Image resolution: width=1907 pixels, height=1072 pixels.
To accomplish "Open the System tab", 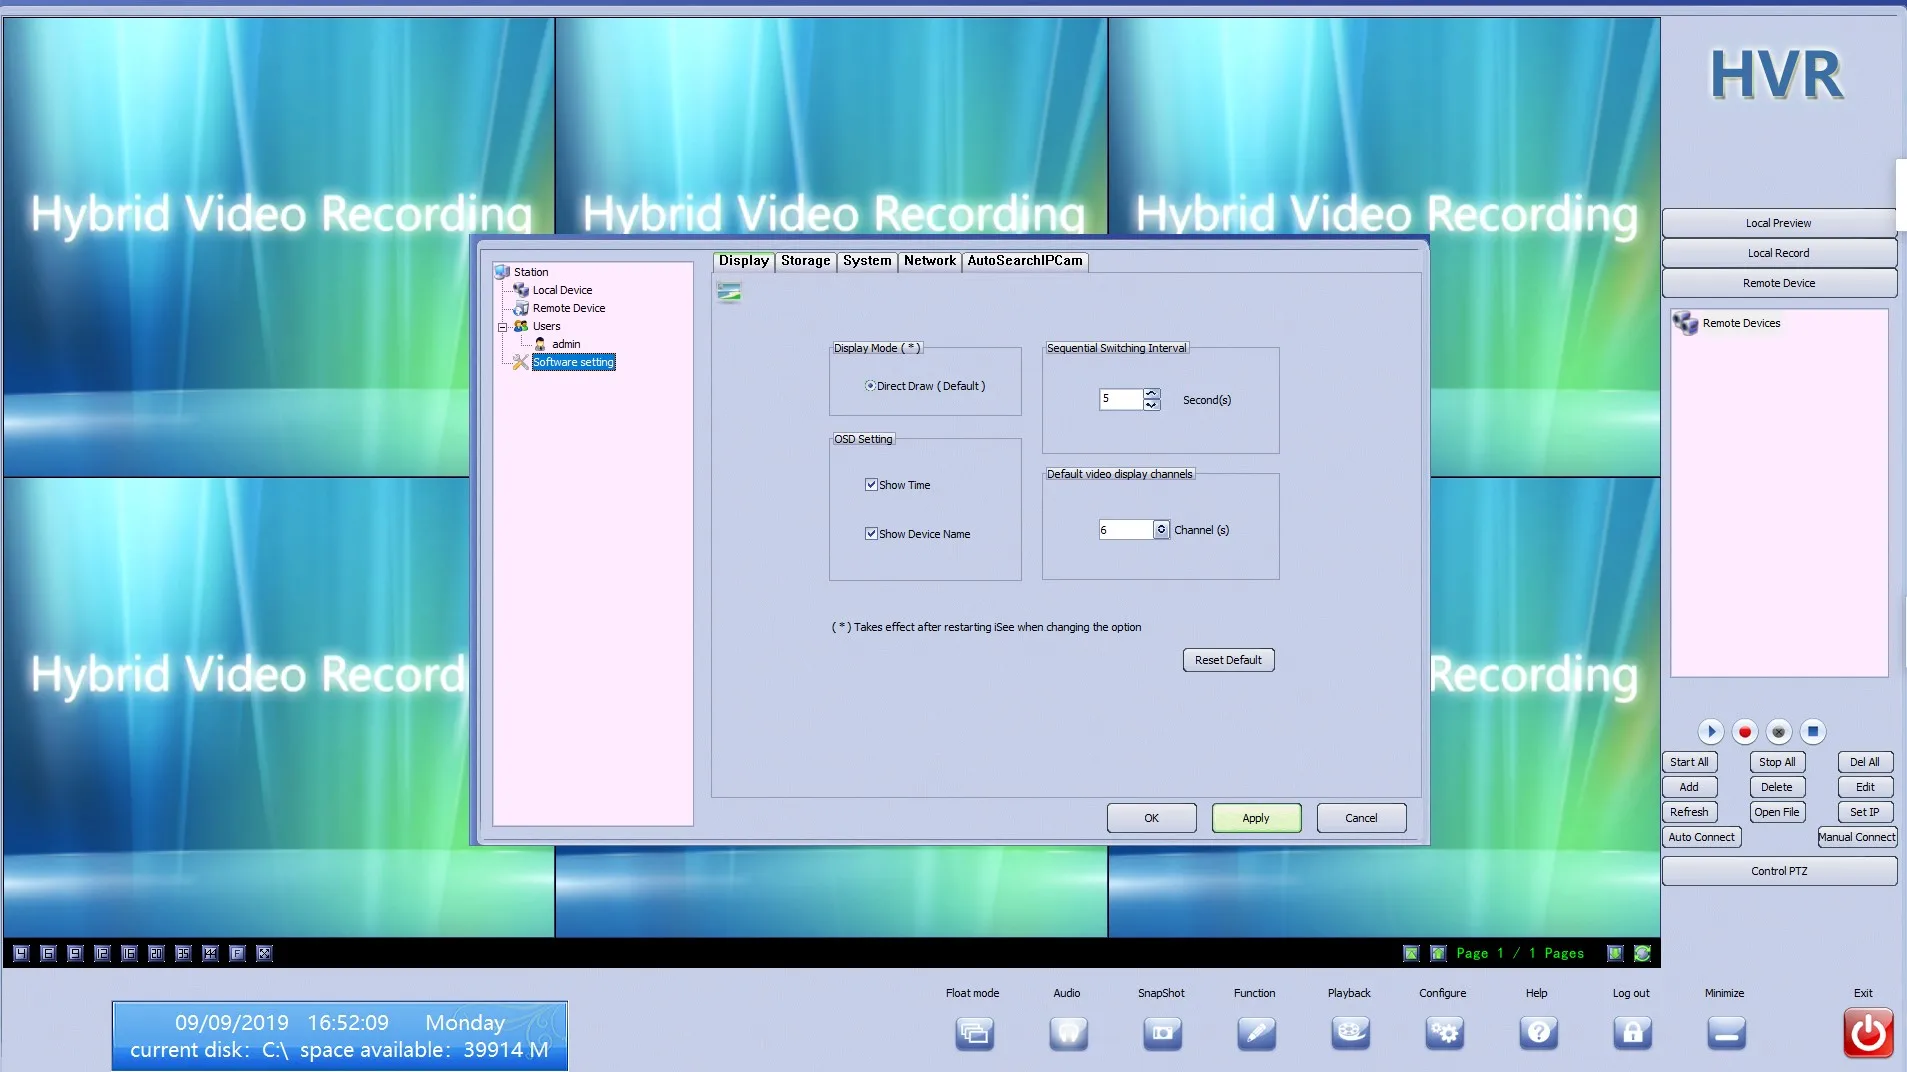I will coord(867,261).
